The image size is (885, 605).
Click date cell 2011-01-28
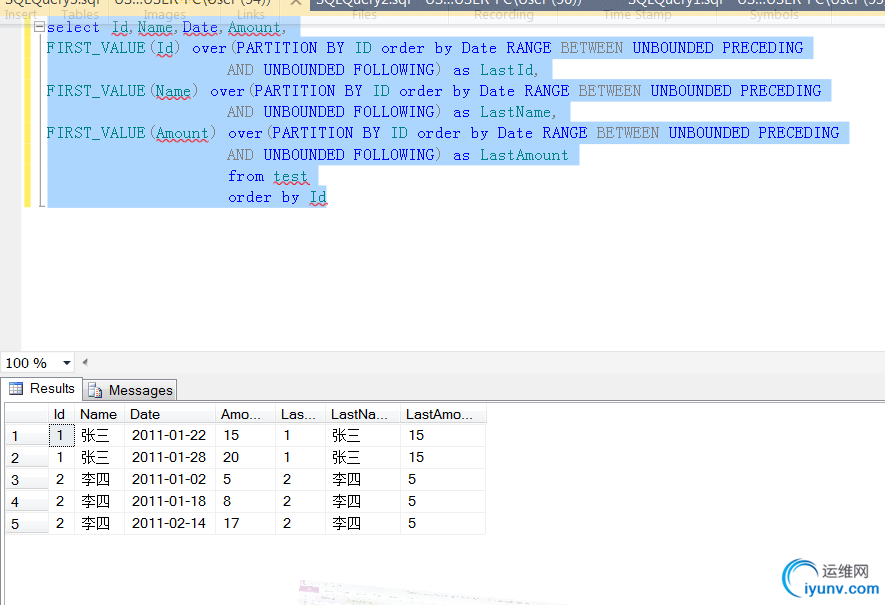[169, 457]
